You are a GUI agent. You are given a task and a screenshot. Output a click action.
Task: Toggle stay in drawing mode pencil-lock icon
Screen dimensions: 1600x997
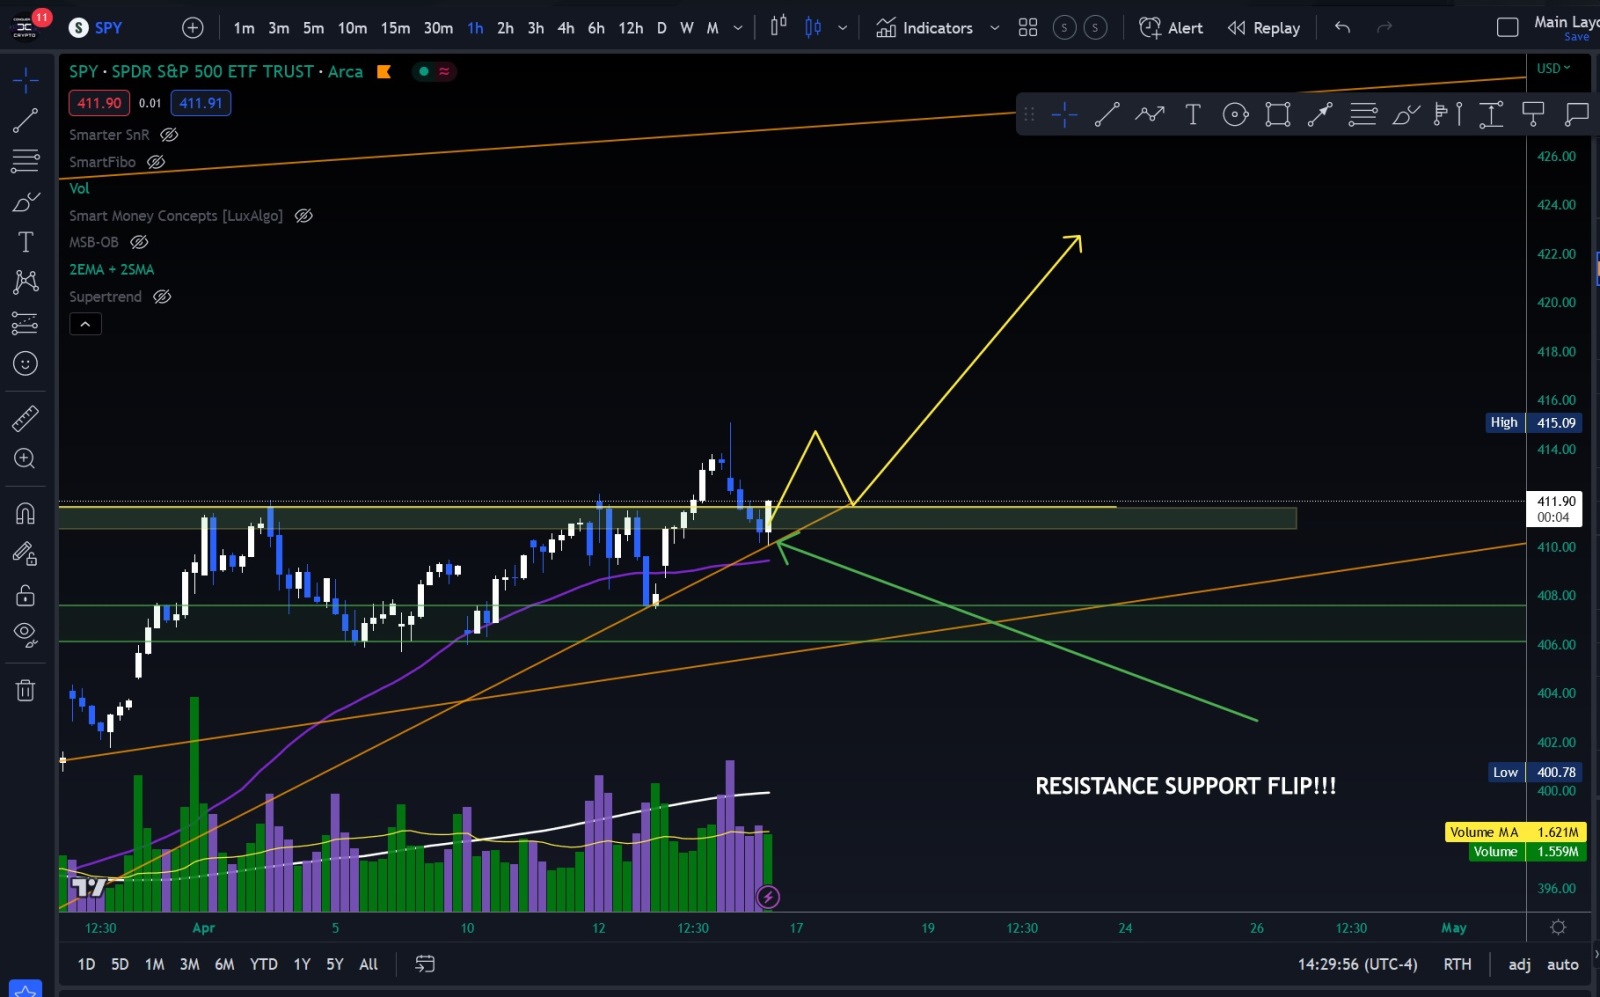pyautogui.click(x=25, y=554)
